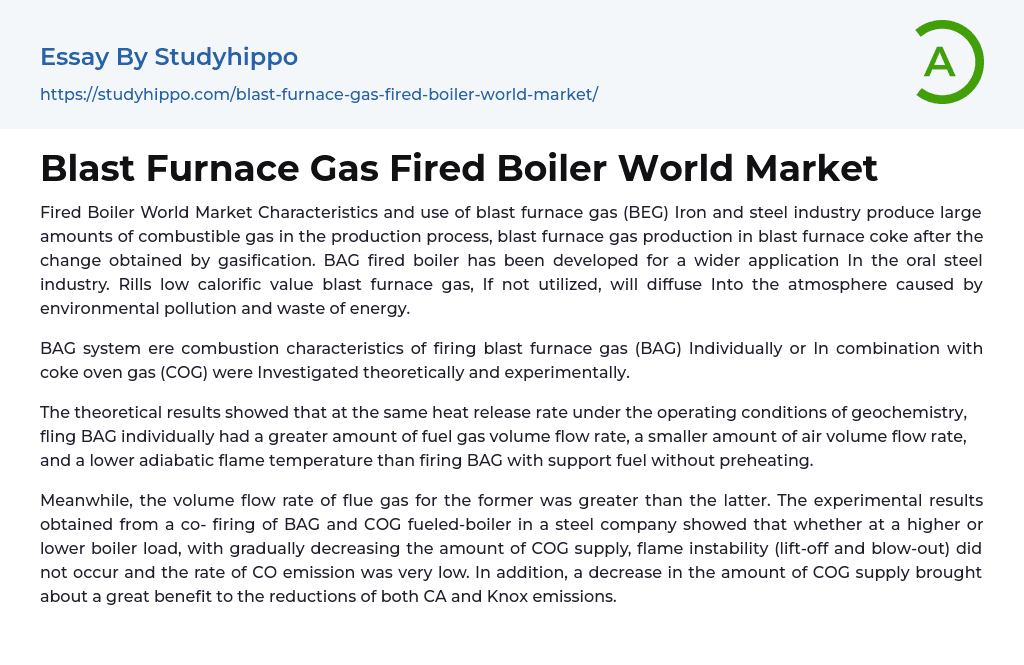Click the "Blast Furnace Gas Fired Boiler" title

coord(459,168)
